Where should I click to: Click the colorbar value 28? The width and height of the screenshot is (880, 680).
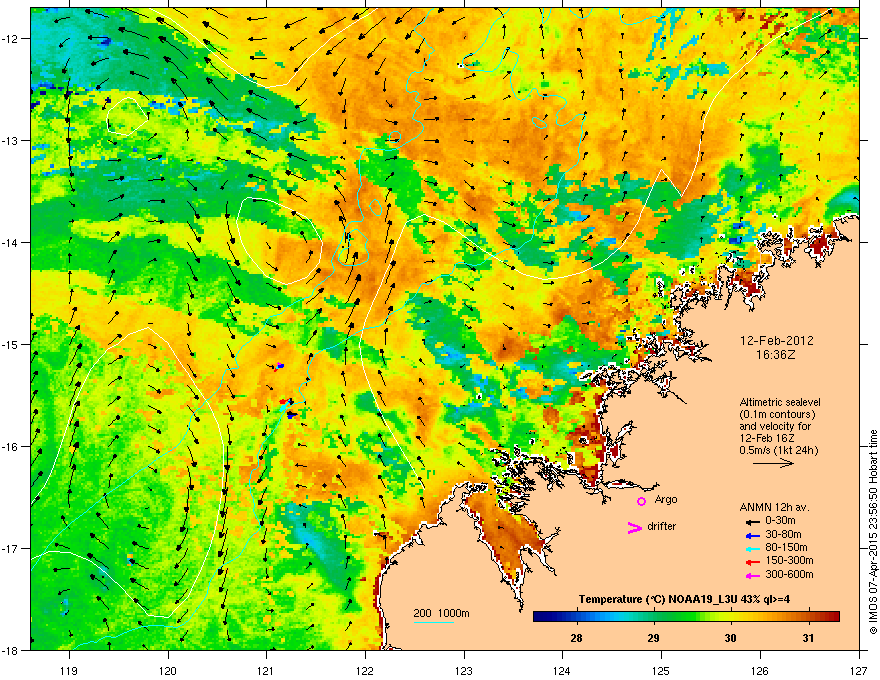tap(576, 638)
